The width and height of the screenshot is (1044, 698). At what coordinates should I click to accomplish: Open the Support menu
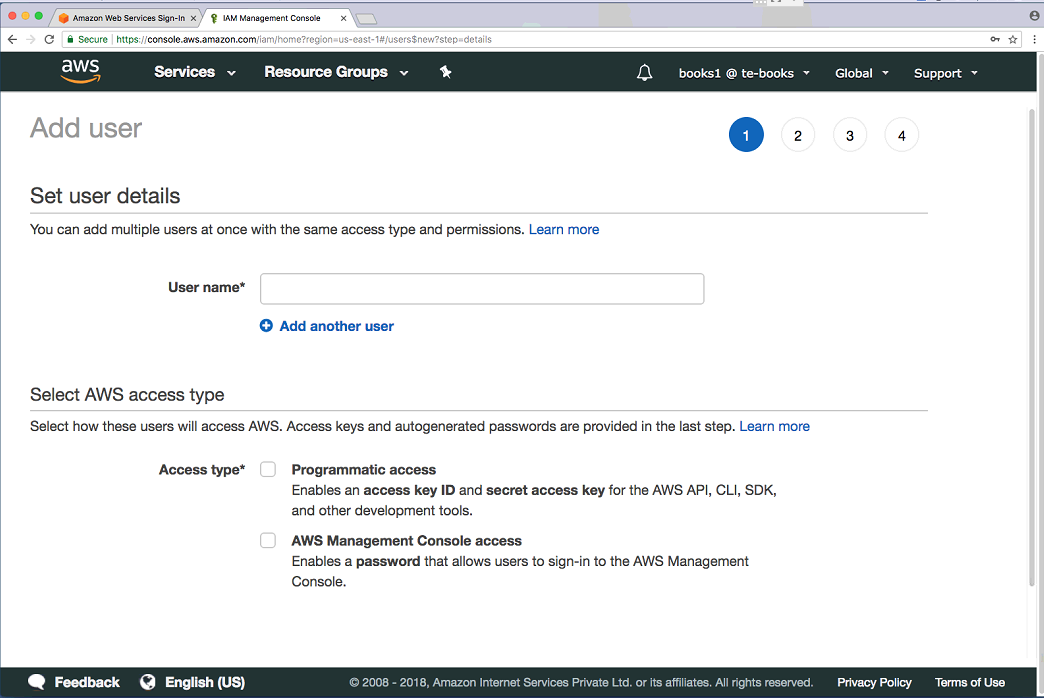945,73
